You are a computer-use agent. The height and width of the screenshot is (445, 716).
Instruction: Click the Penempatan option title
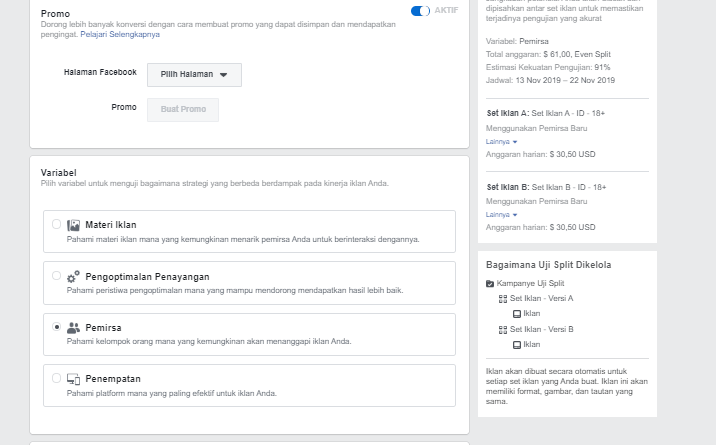[x=113, y=379]
